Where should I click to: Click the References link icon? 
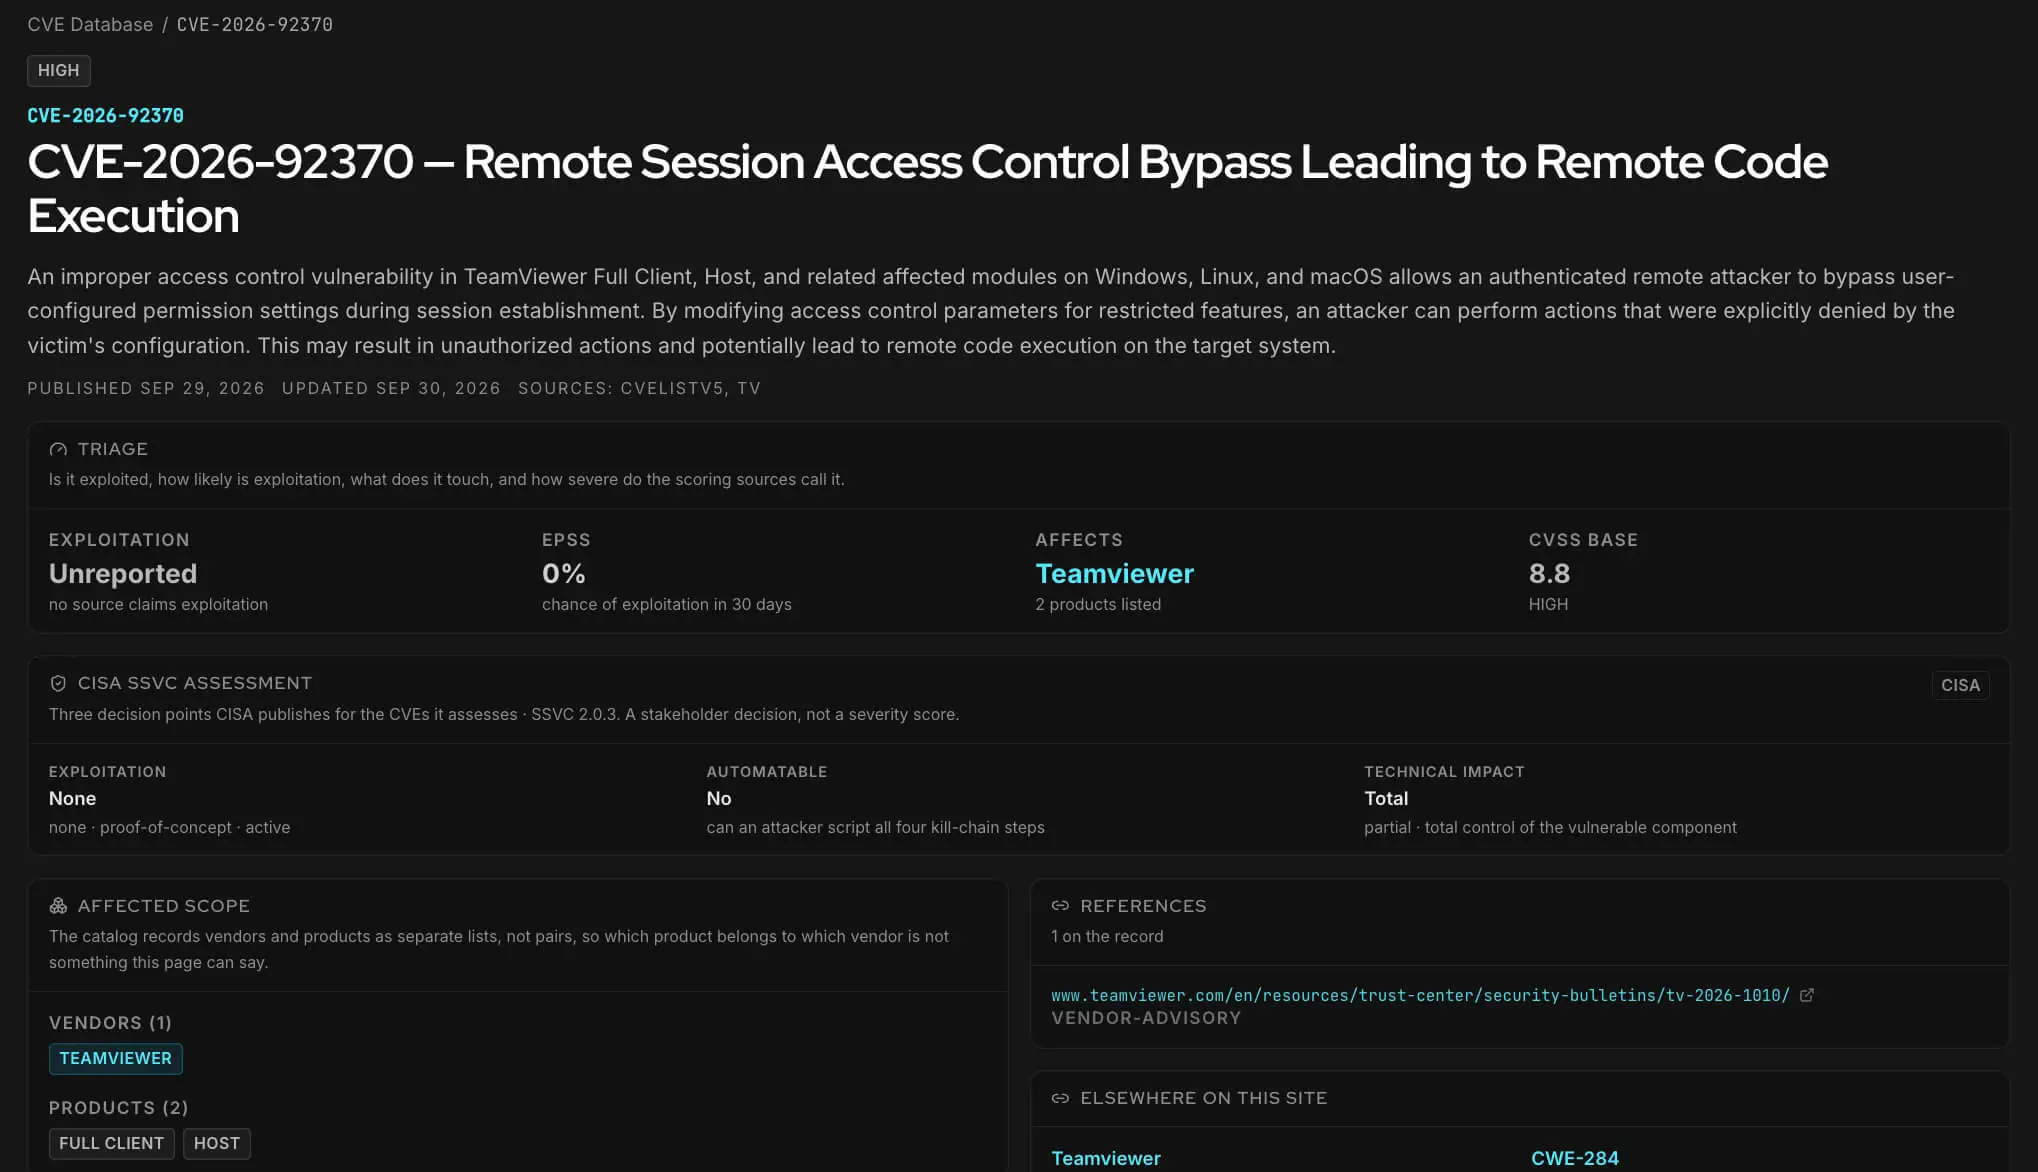[x=1060, y=906]
